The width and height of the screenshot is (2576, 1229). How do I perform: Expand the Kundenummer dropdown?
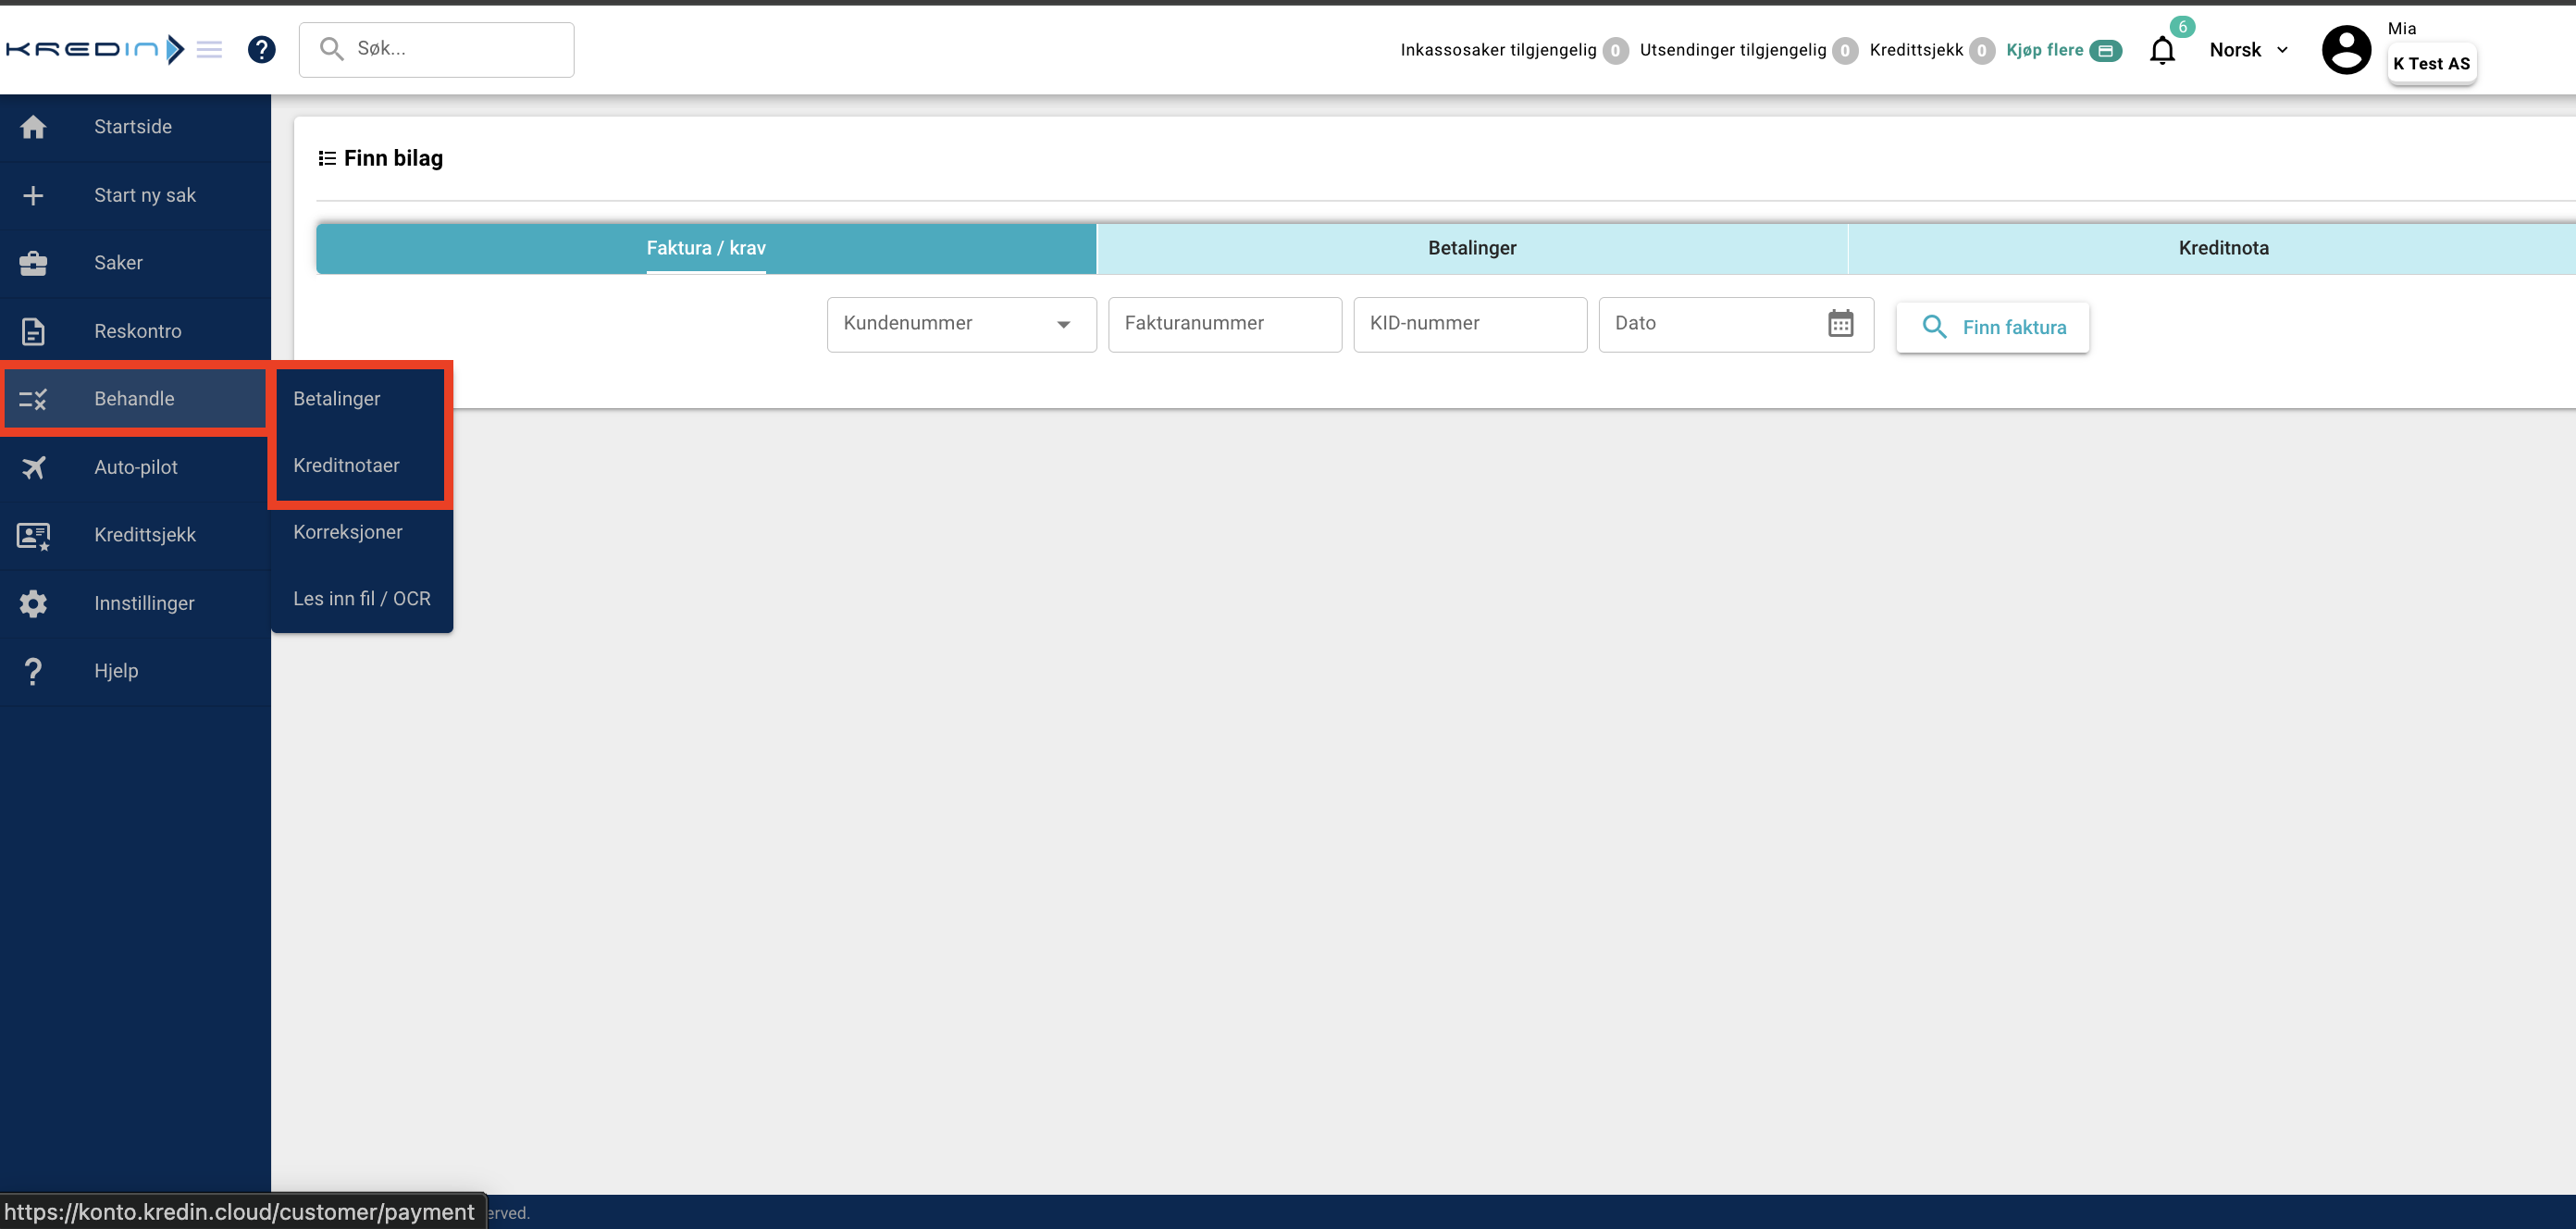(1063, 324)
